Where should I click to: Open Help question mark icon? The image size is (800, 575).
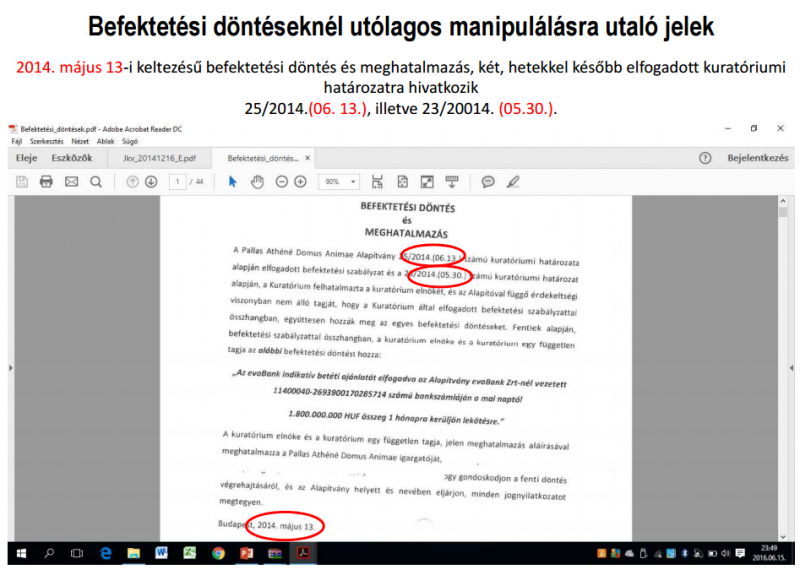pyautogui.click(x=705, y=158)
